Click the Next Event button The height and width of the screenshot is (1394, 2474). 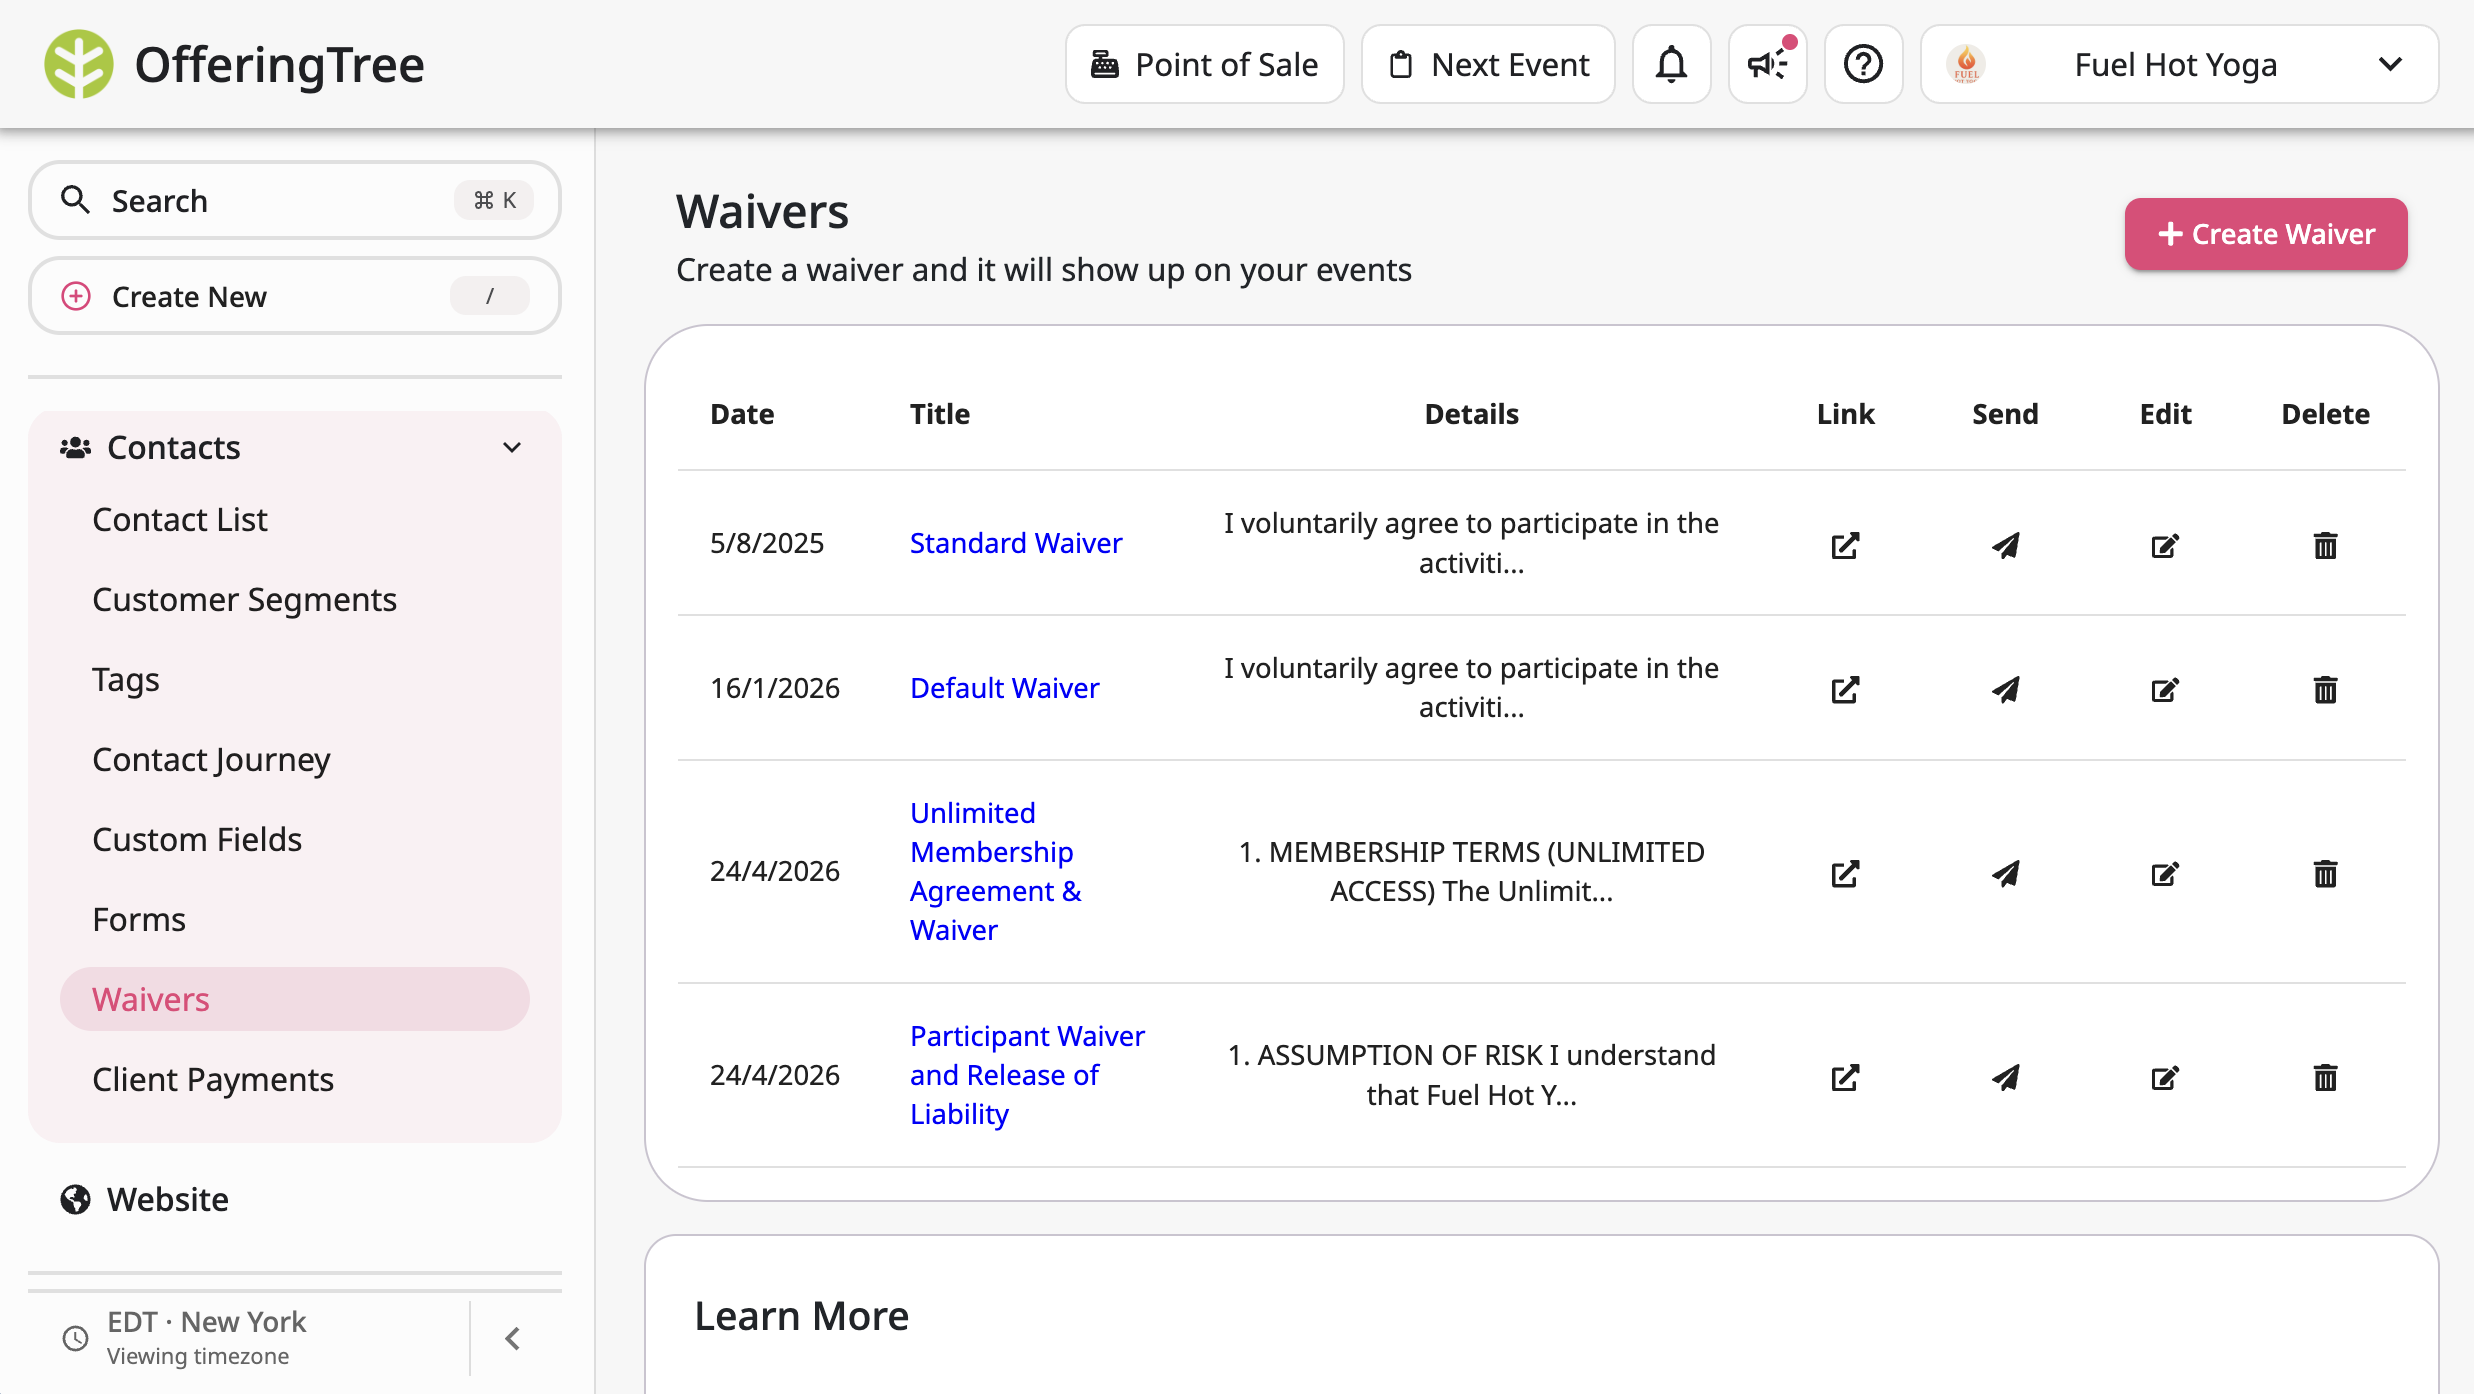(x=1488, y=64)
